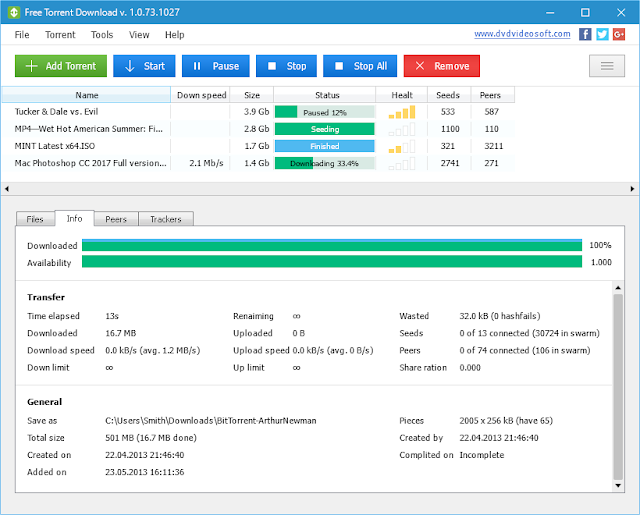Open the Facebook icon link
The width and height of the screenshot is (640, 515).
[x=585, y=34]
